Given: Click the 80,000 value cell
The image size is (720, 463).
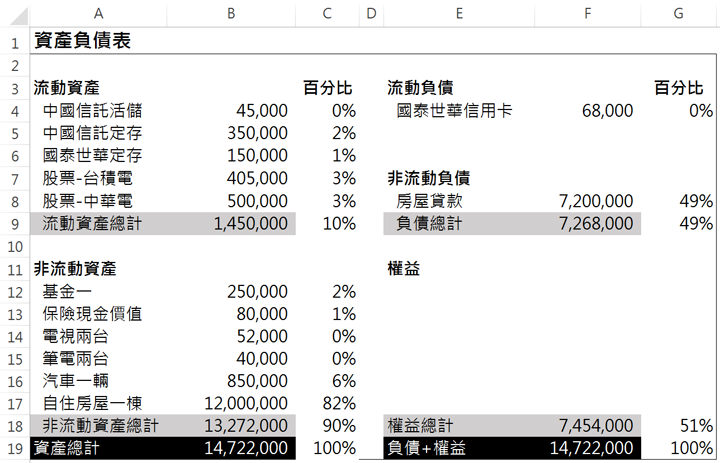Looking at the screenshot, I should [x=231, y=314].
